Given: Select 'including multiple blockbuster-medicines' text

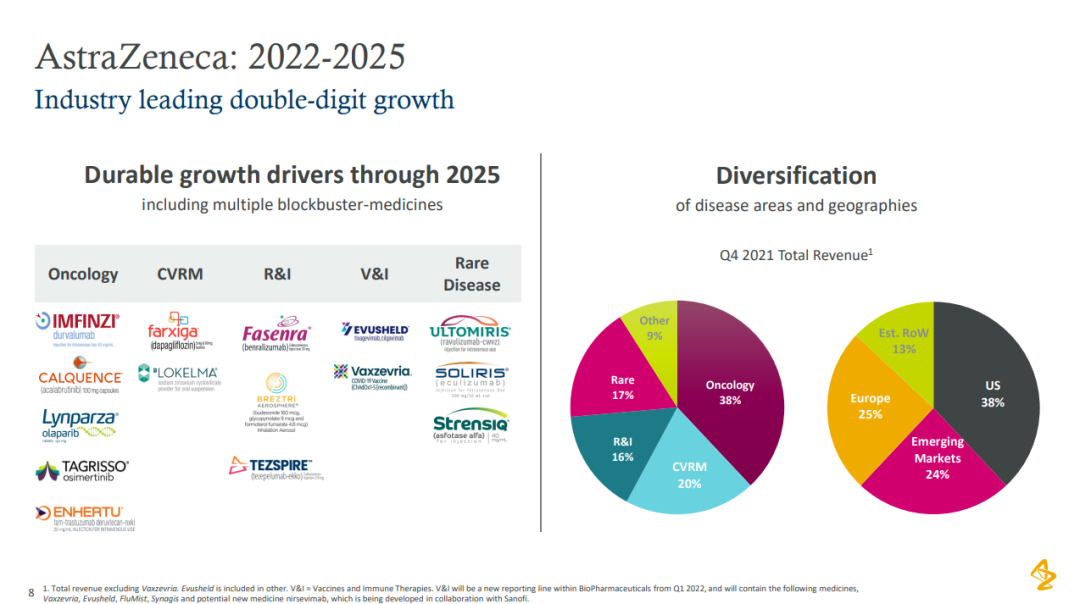Looking at the screenshot, I should (292, 205).
